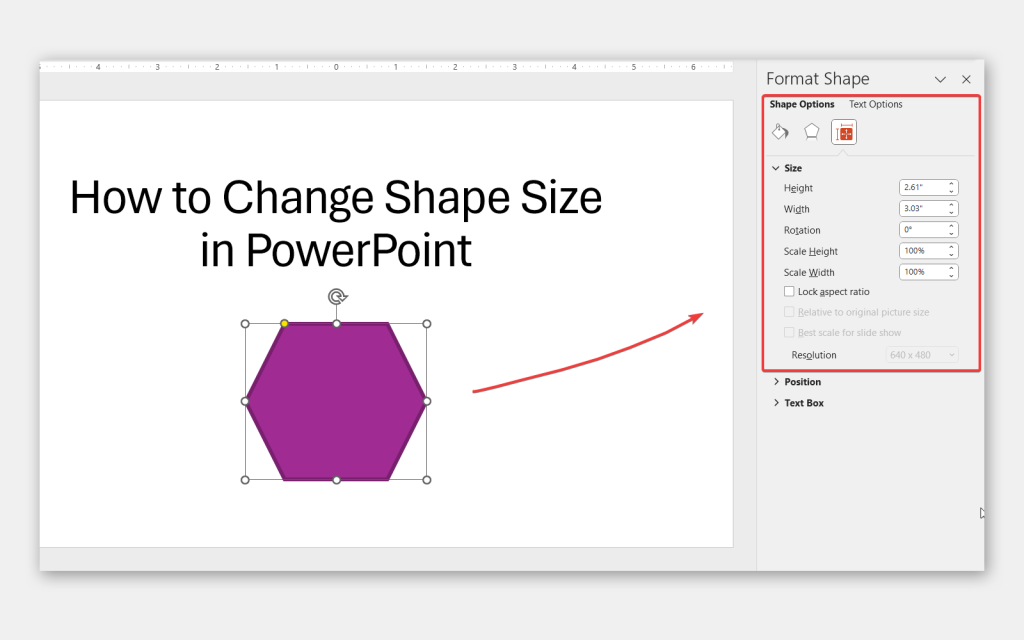1024x640 pixels.
Task: Click the horizontal ruler above the slide
Action: [x=386, y=67]
